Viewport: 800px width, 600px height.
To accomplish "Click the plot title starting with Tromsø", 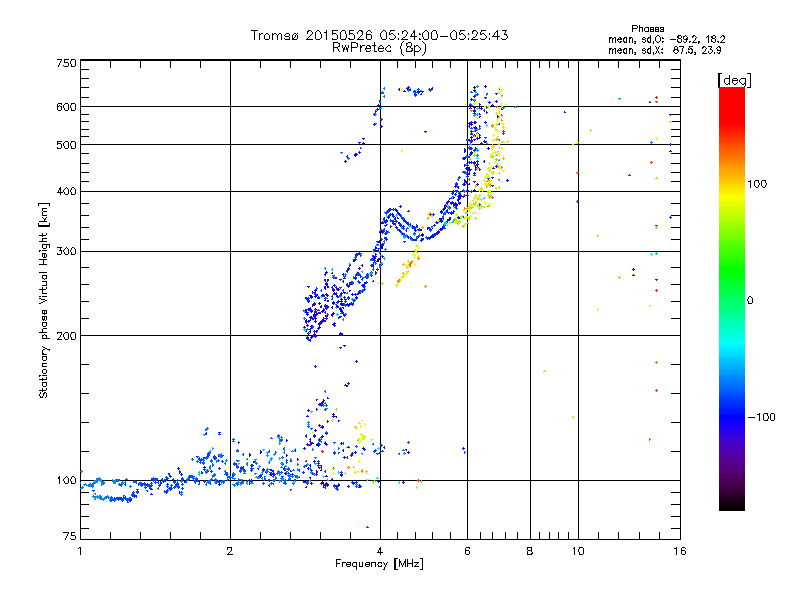I will 379,35.
